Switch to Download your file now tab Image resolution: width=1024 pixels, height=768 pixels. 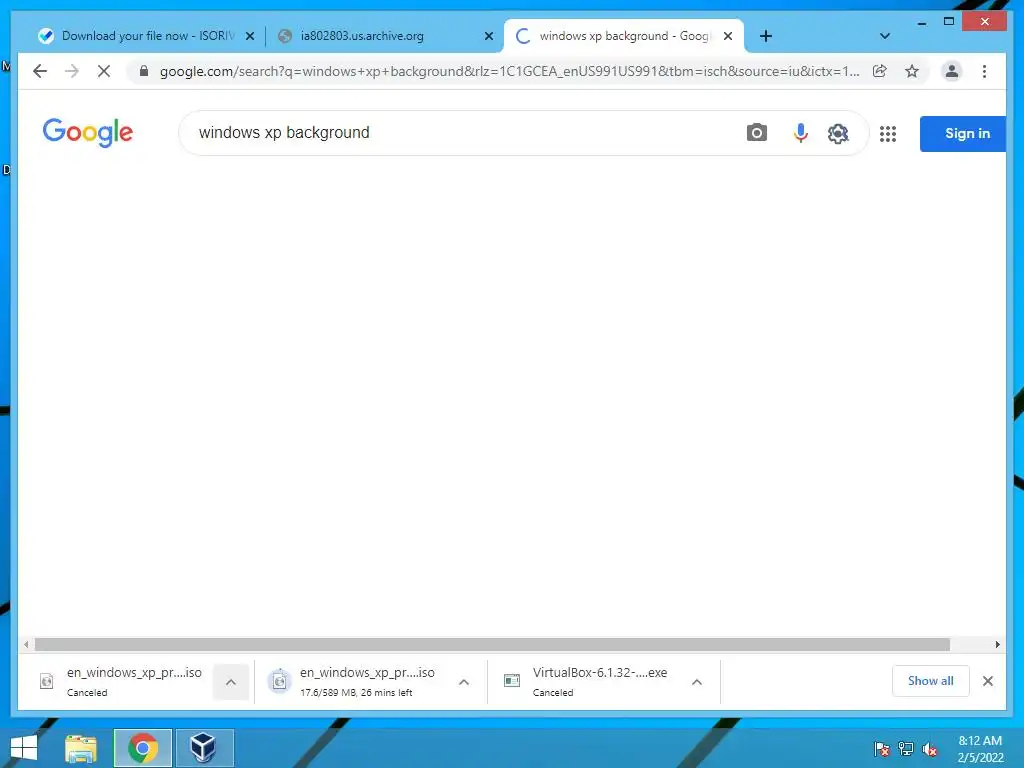pyautogui.click(x=148, y=36)
